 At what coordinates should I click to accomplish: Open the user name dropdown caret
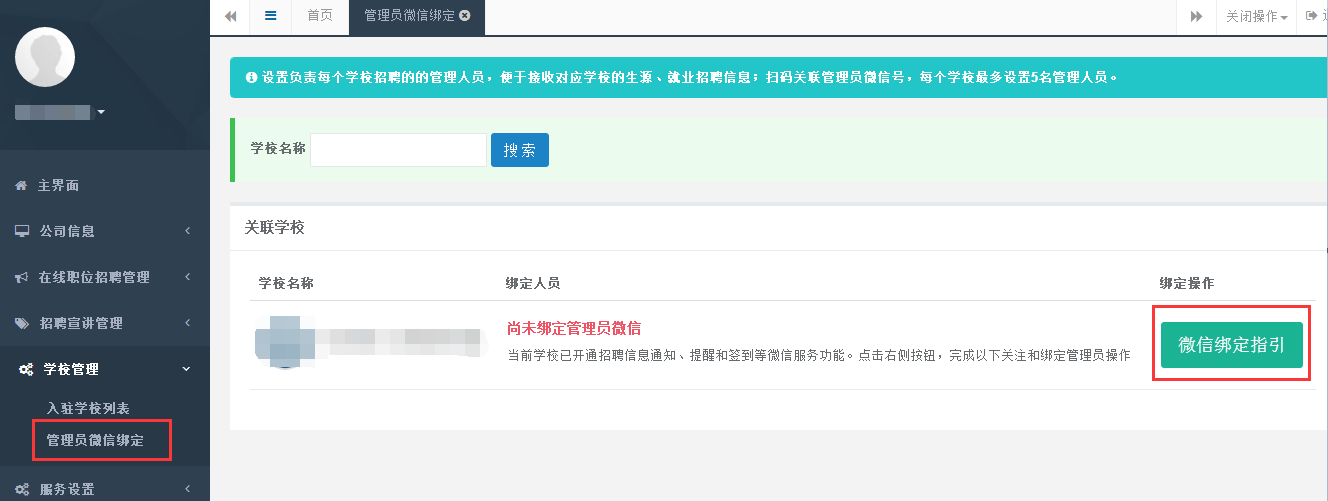point(101,112)
